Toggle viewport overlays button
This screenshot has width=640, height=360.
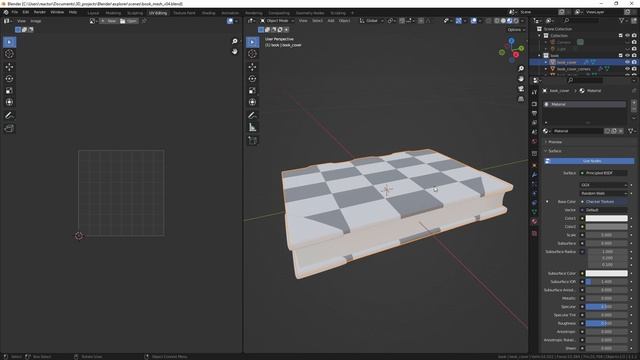click(473, 21)
